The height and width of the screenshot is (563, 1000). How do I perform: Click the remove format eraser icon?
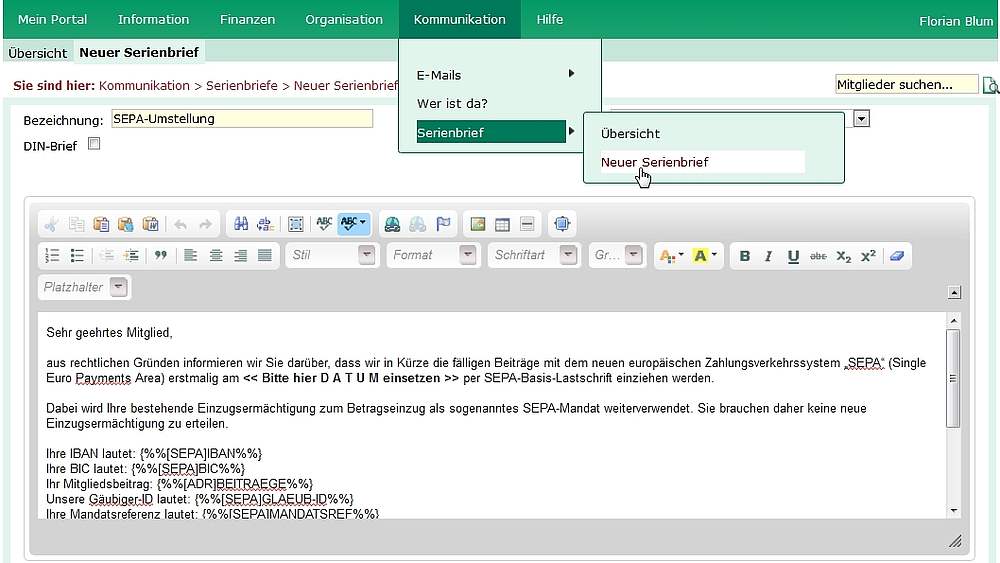(x=896, y=256)
